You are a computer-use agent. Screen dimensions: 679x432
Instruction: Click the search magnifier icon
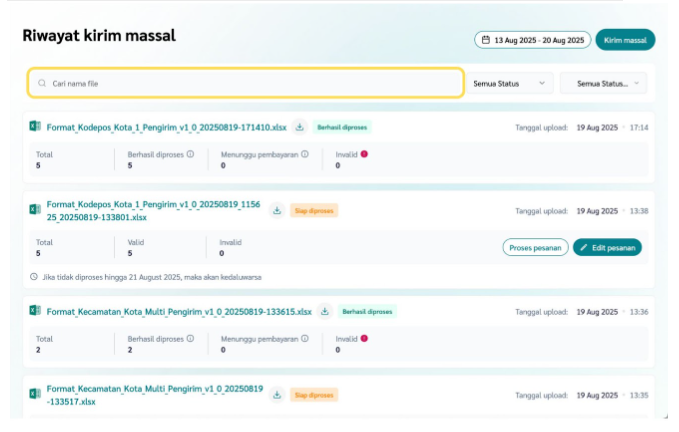(42, 83)
